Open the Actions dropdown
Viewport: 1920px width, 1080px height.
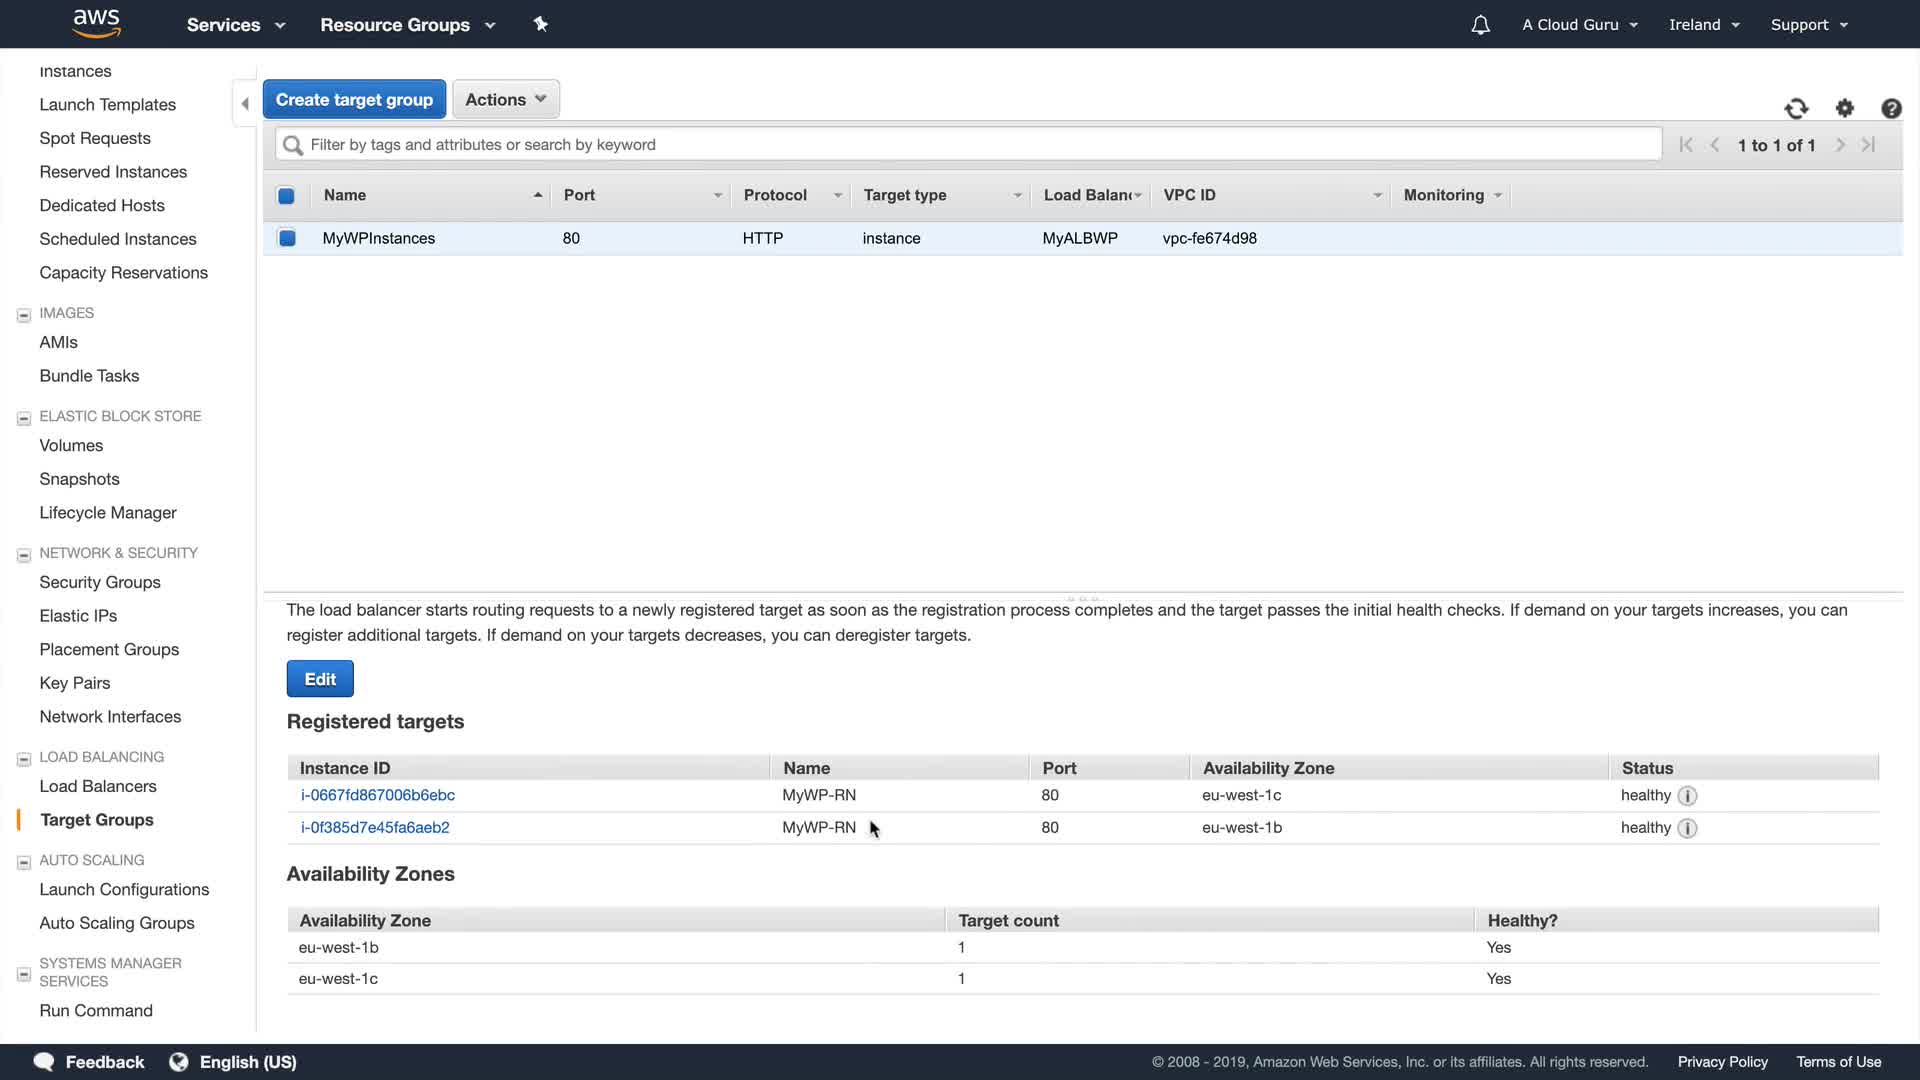click(x=505, y=99)
